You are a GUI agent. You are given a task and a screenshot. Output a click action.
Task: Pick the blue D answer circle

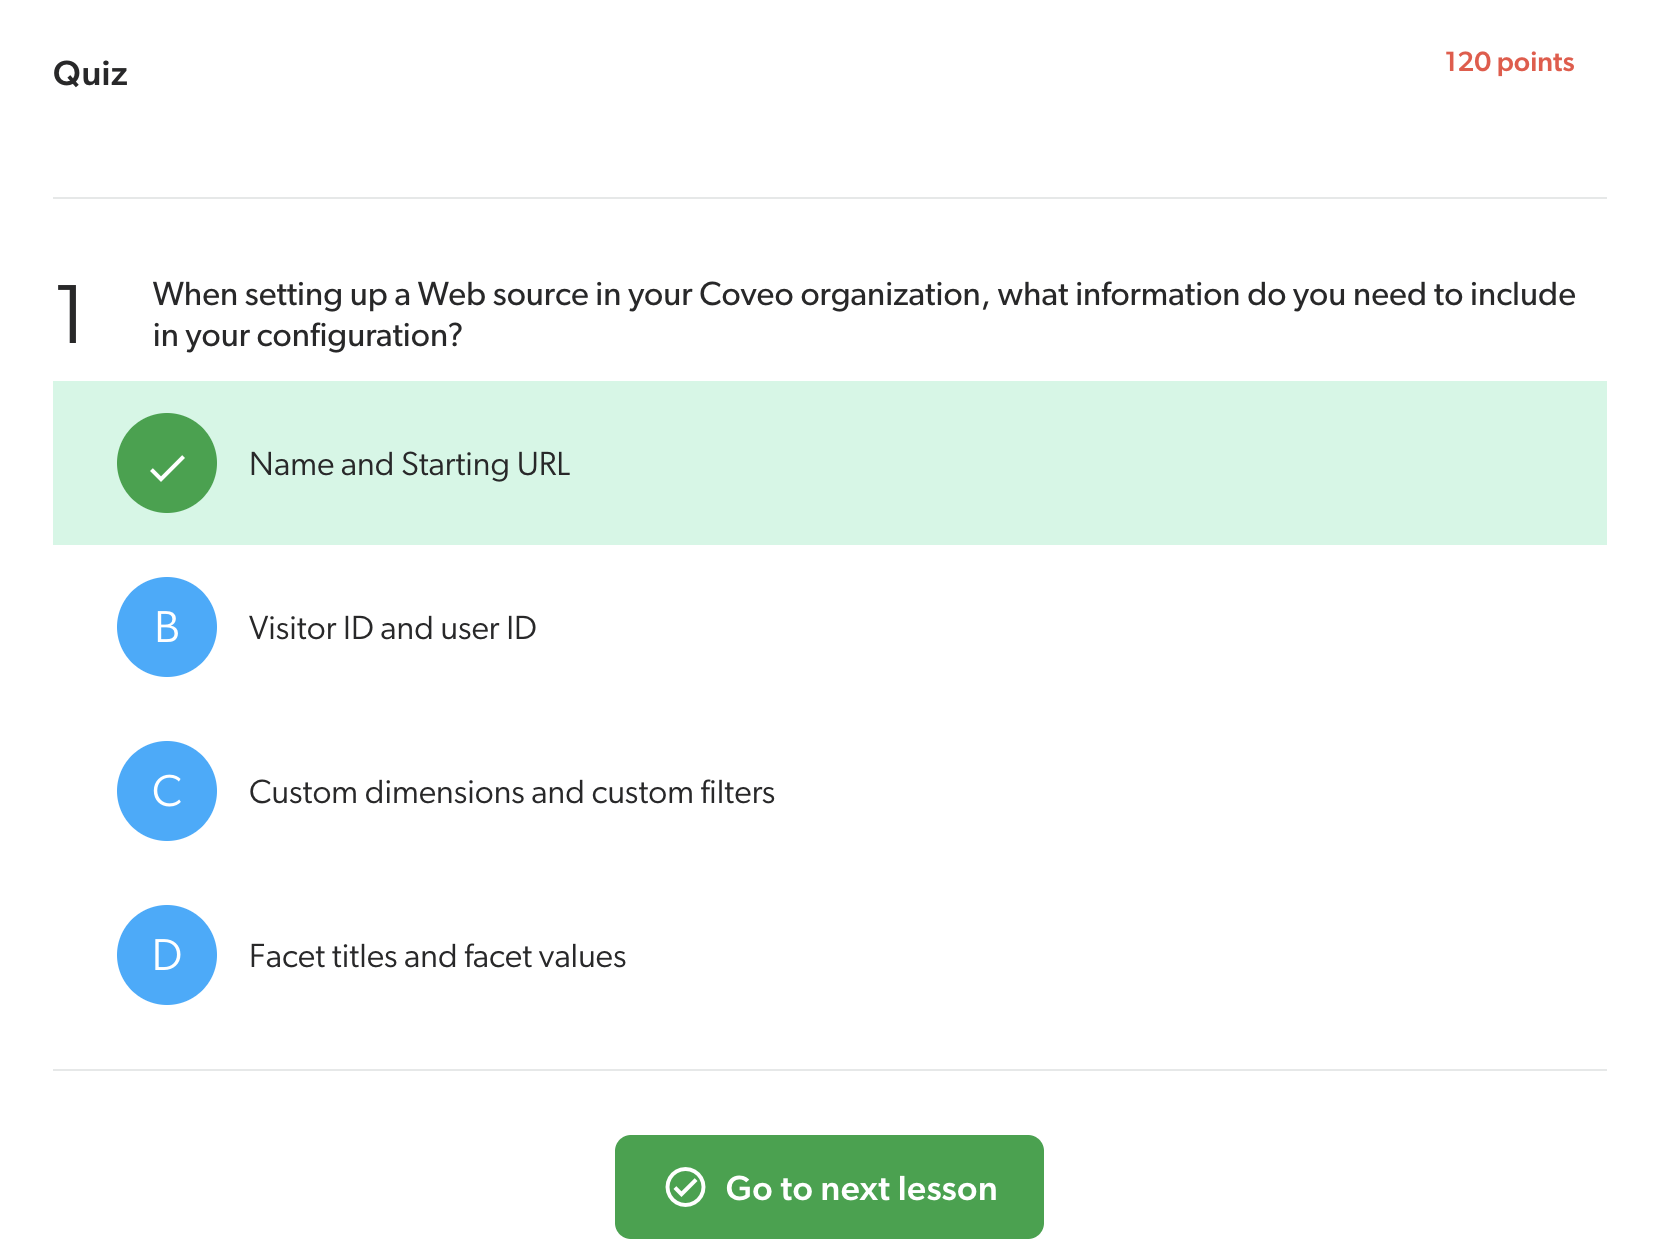coord(167,956)
